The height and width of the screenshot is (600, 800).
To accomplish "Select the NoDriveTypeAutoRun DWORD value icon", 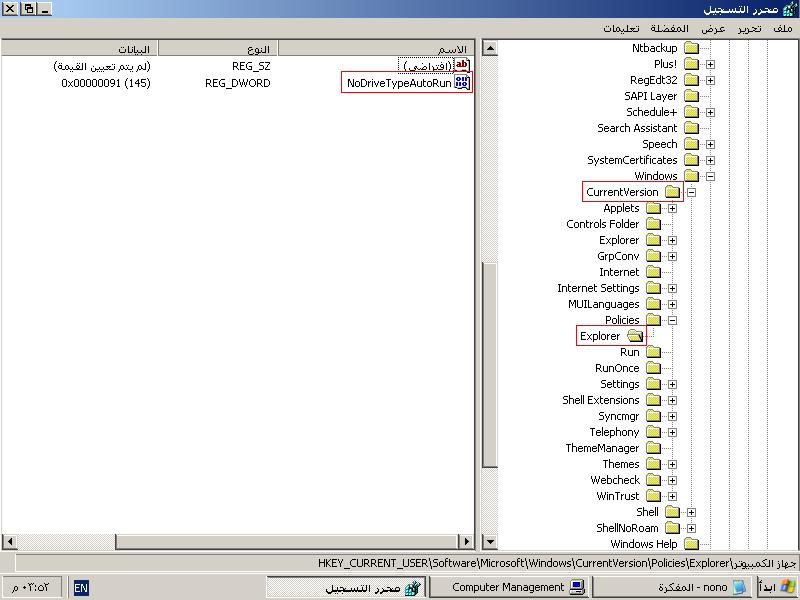I will (x=462, y=83).
